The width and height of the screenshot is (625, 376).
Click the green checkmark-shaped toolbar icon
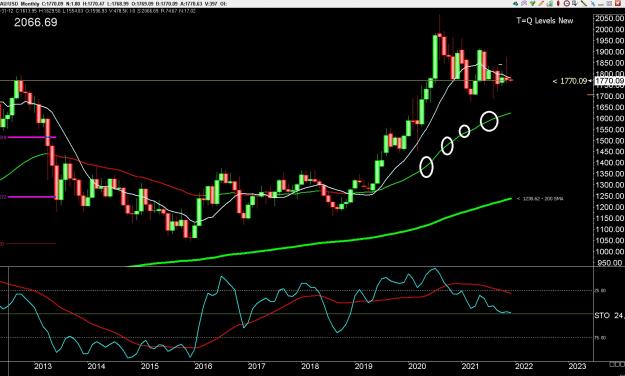click(x=533, y=4)
